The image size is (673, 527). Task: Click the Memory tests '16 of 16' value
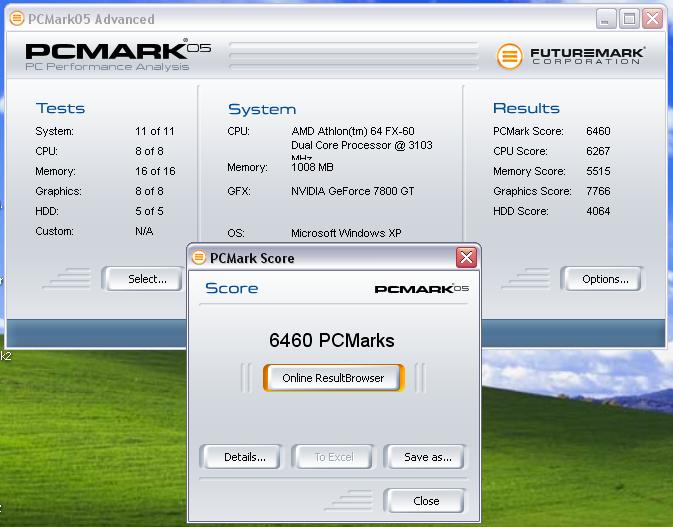click(x=155, y=171)
